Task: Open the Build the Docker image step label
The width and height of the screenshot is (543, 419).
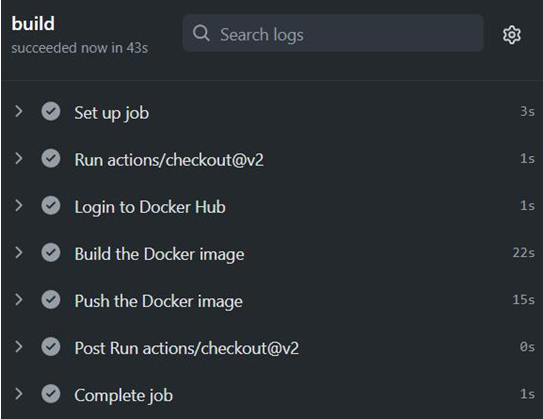Action: [x=159, y=255]
